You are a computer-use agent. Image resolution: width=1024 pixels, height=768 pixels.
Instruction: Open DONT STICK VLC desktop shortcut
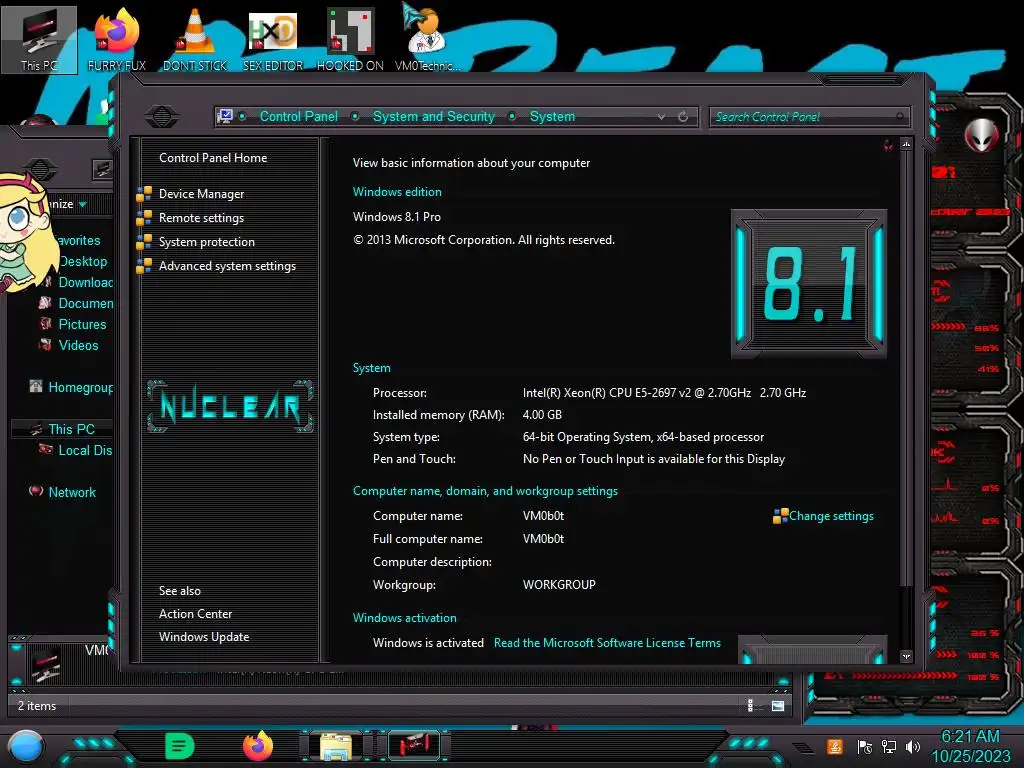click(195, 39)
